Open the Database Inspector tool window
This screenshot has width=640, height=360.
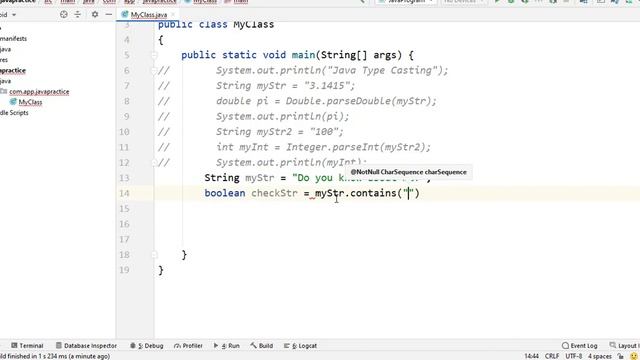(86, 346)
